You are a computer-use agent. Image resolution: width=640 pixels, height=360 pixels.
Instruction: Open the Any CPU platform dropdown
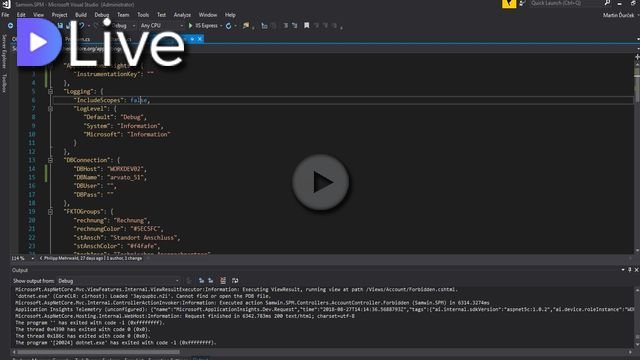click(x=162, y=26)
